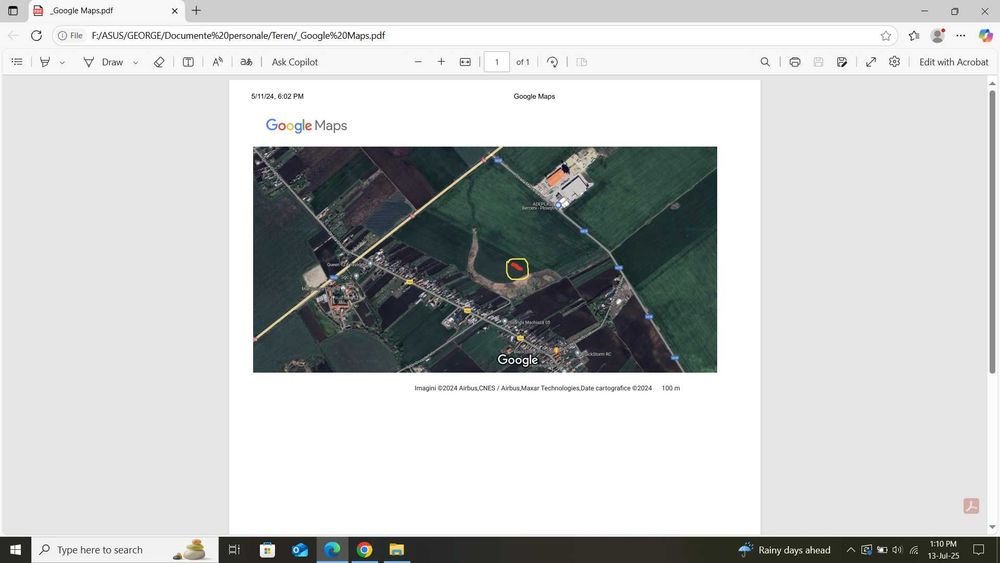Click the Google Maps logo in PDF

coord(307,126)
